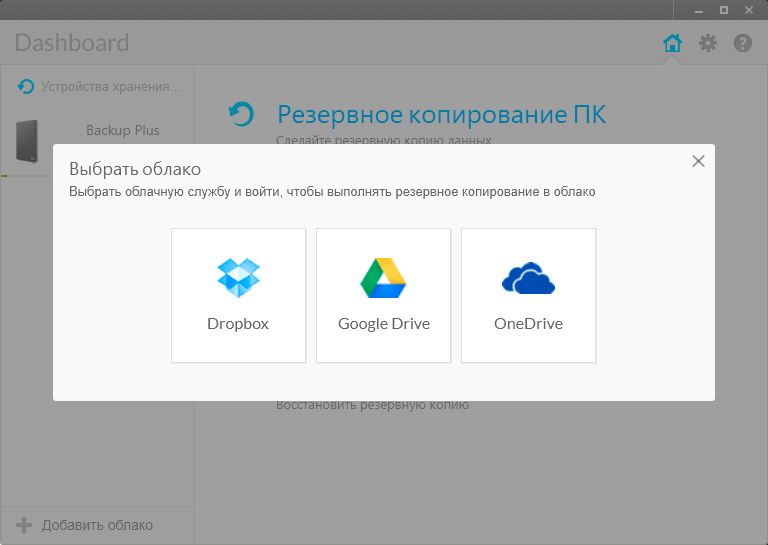Open the settings gear icon
Screen dimensions: 768x545
[x=708, y=43]
